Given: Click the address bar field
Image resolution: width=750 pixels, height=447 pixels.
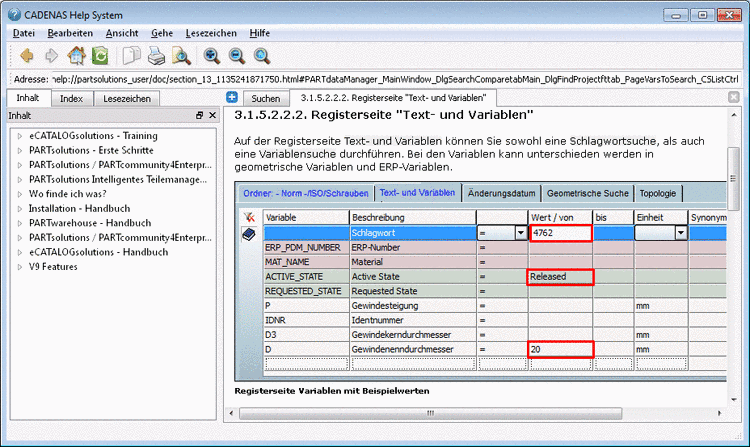Looking at the screenshot, I should coord(395,79).
